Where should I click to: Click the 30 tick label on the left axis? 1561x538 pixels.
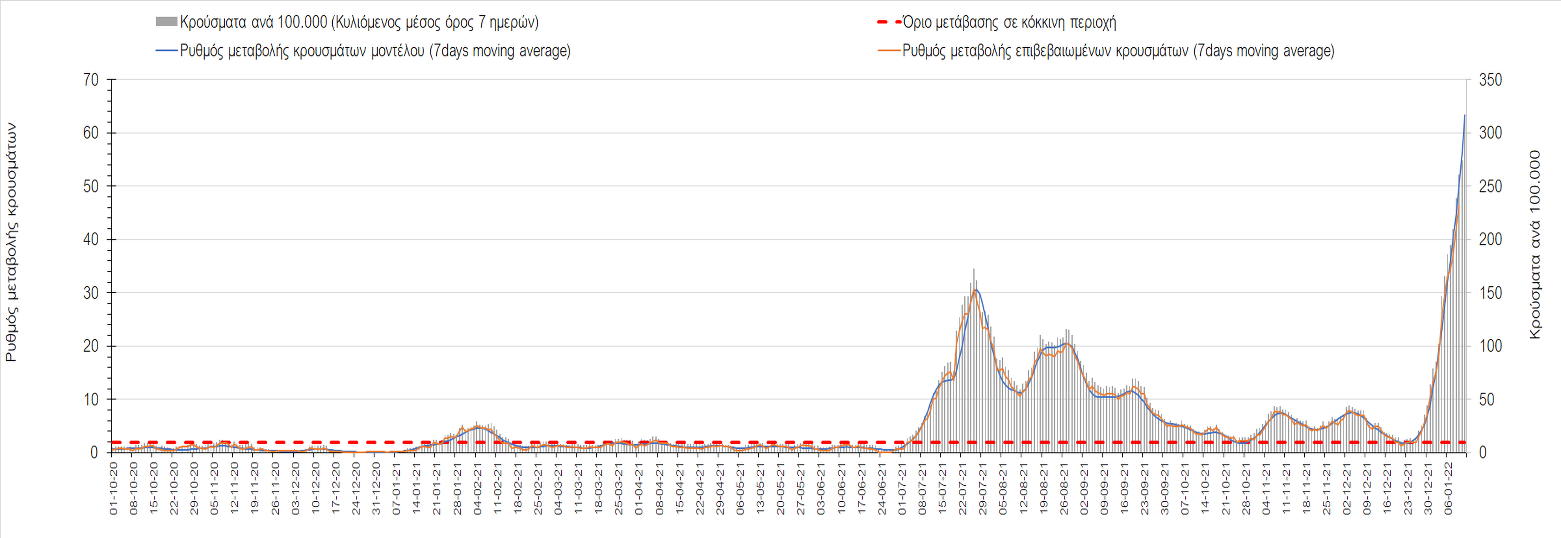point(90,293)
